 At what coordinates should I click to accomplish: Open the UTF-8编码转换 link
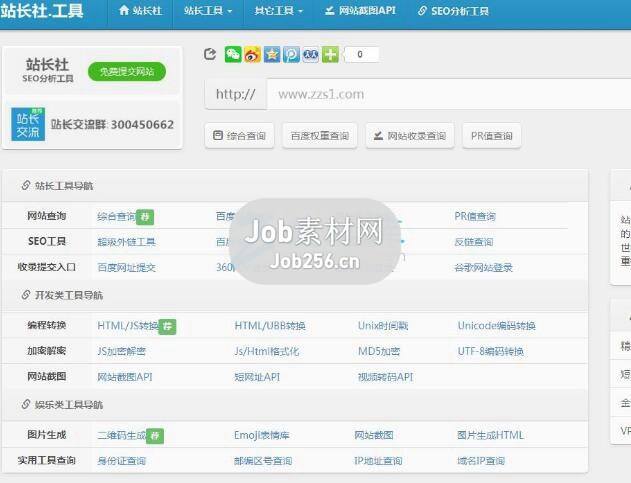click(x=491, y=351)
